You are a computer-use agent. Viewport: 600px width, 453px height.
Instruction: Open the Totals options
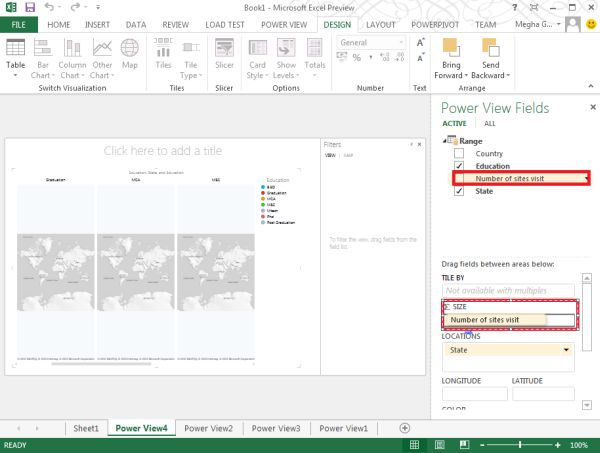pos(315,57)
